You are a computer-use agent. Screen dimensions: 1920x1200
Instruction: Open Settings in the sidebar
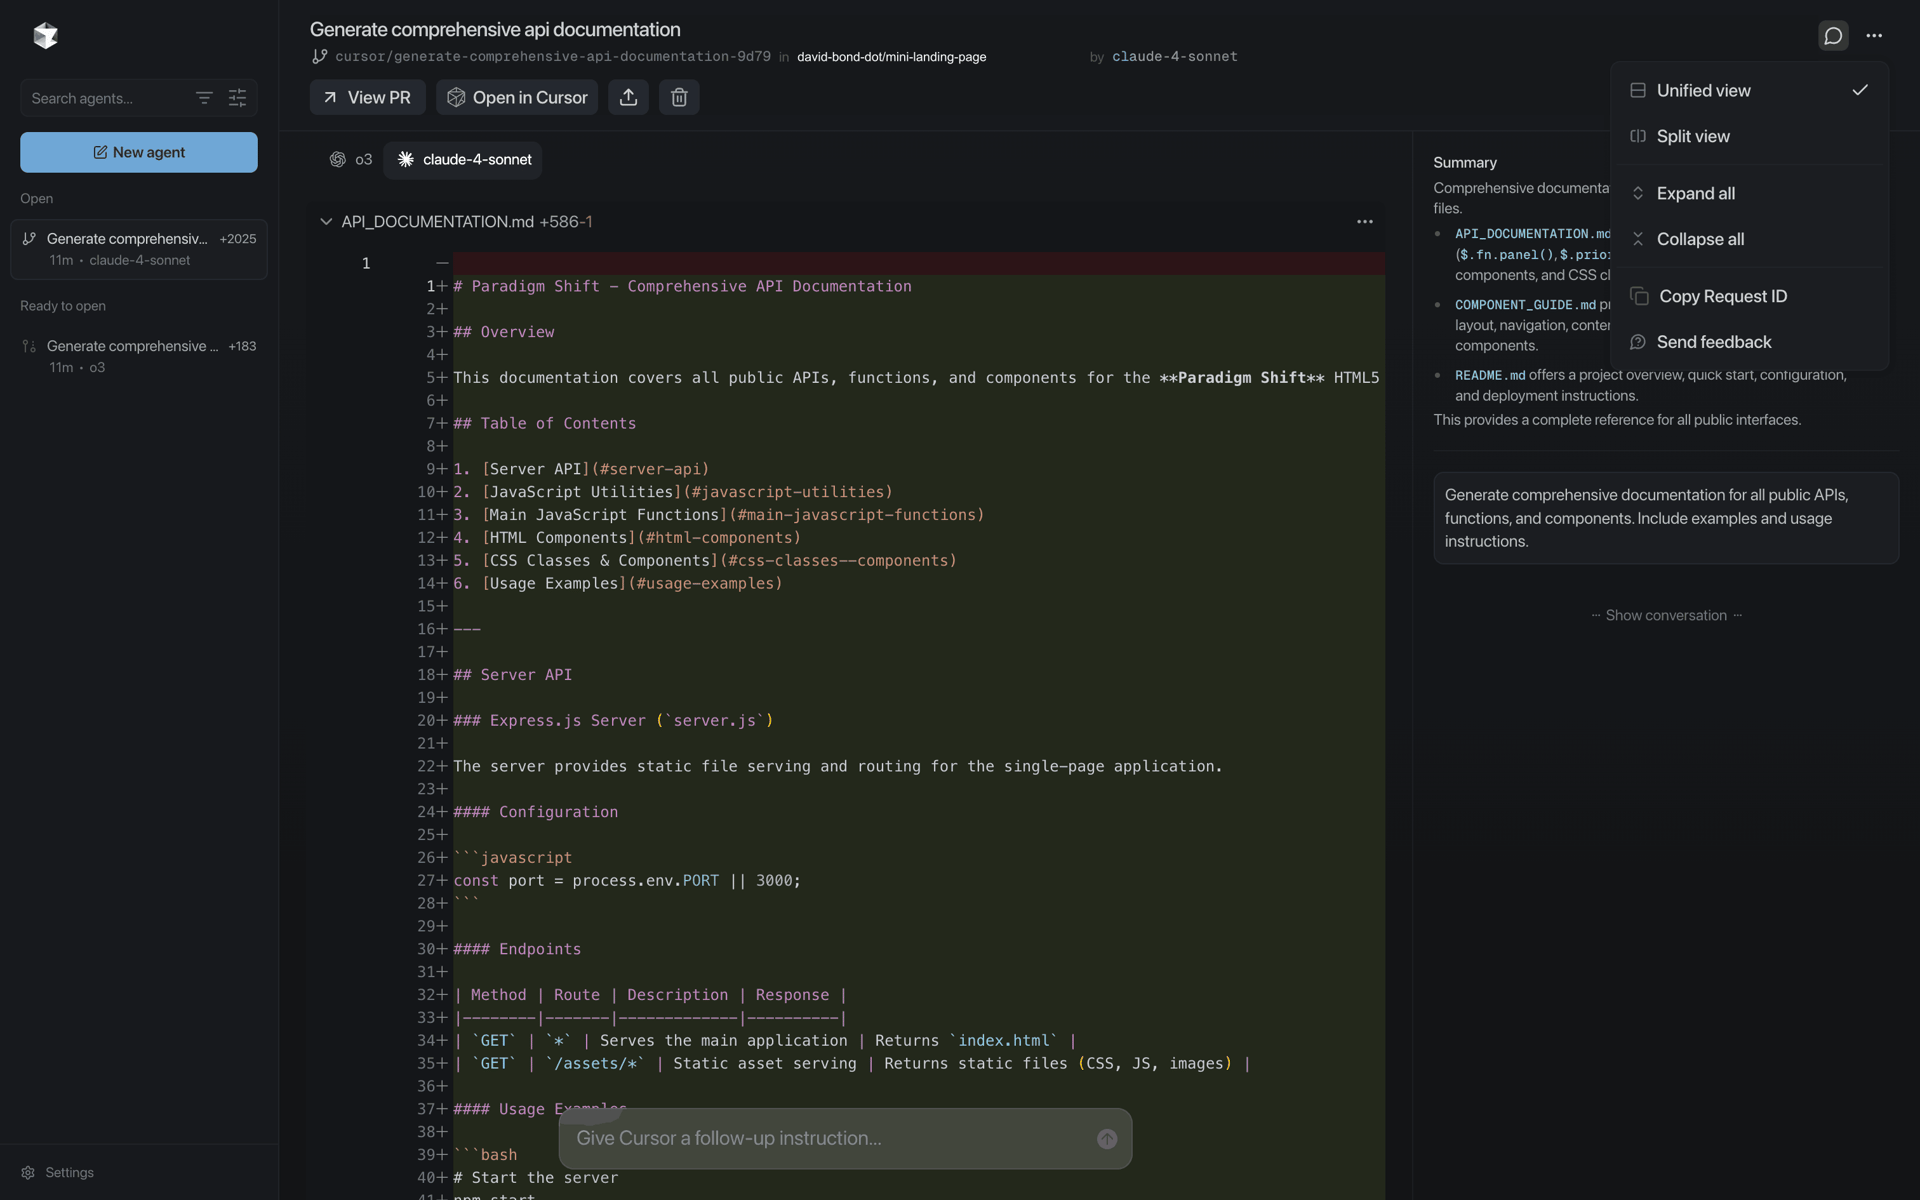tap(58, 1172)
